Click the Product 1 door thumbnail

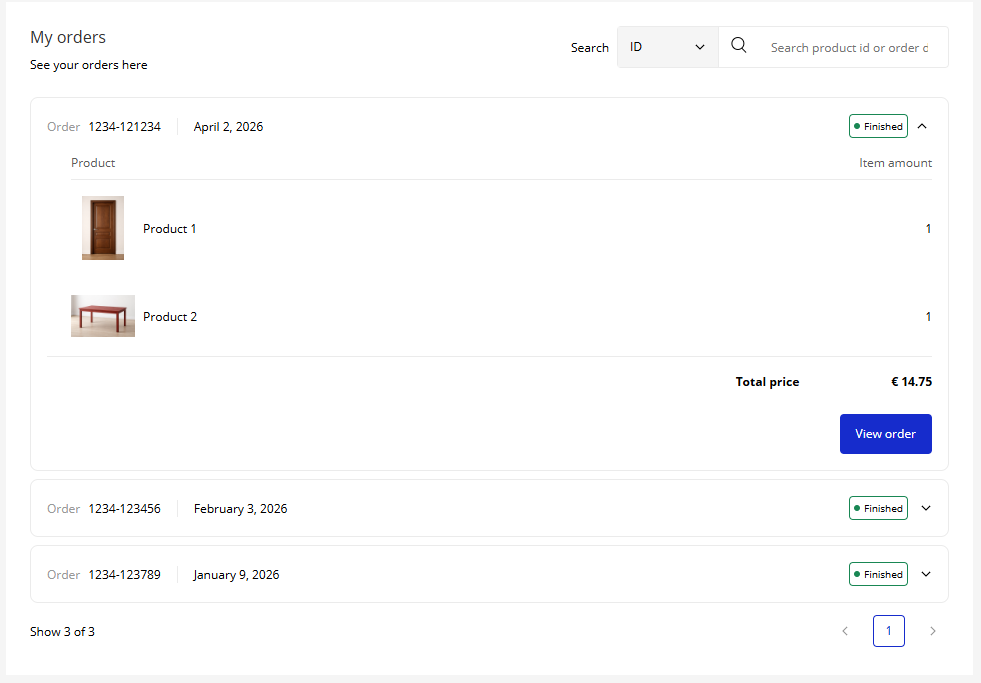[x=102, y=228]
